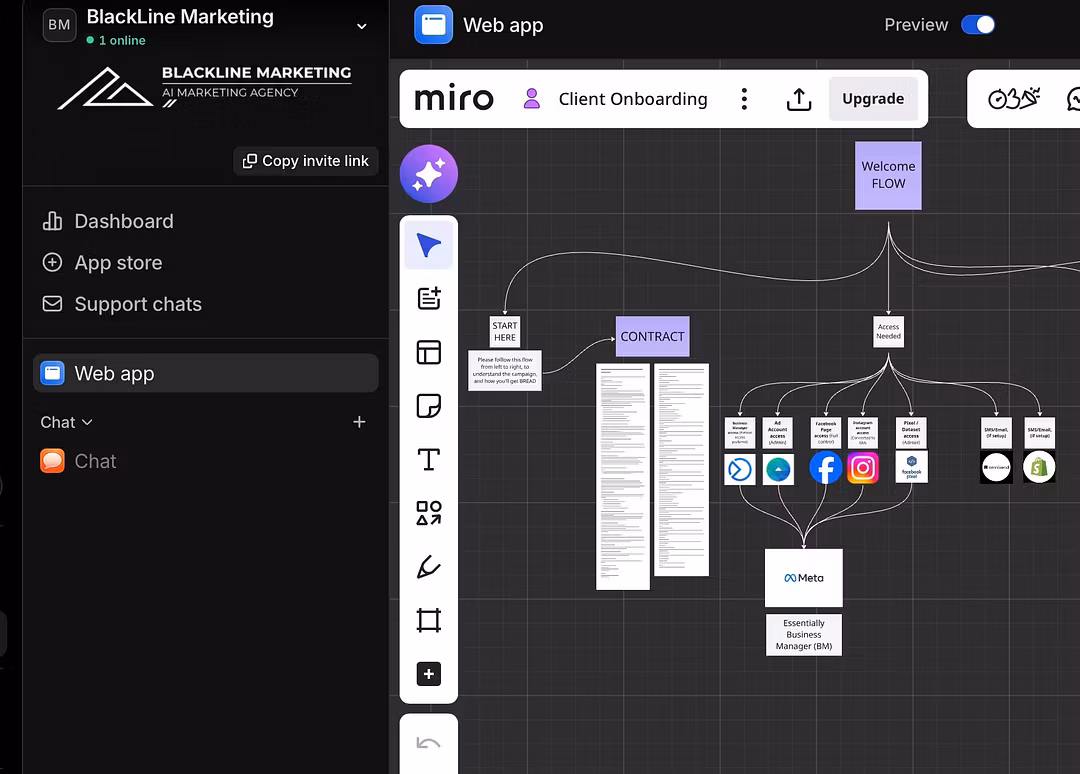Select the Welcome FLOW purple note
Image resolution: width=1080 pixels, height=774 pixels.
click(x=888, y=176)
